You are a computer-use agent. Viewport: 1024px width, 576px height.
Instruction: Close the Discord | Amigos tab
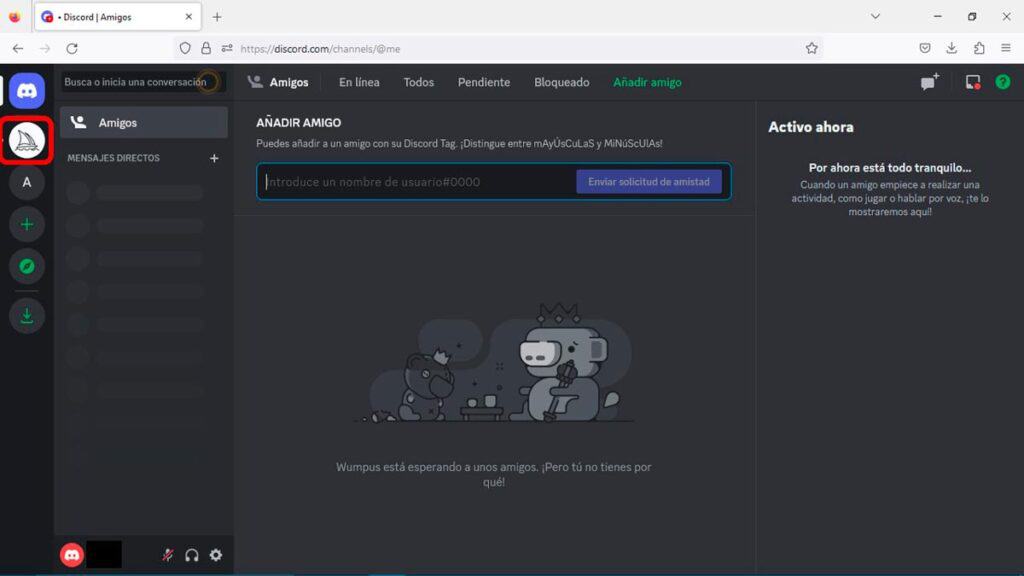[x=189, y=17]
